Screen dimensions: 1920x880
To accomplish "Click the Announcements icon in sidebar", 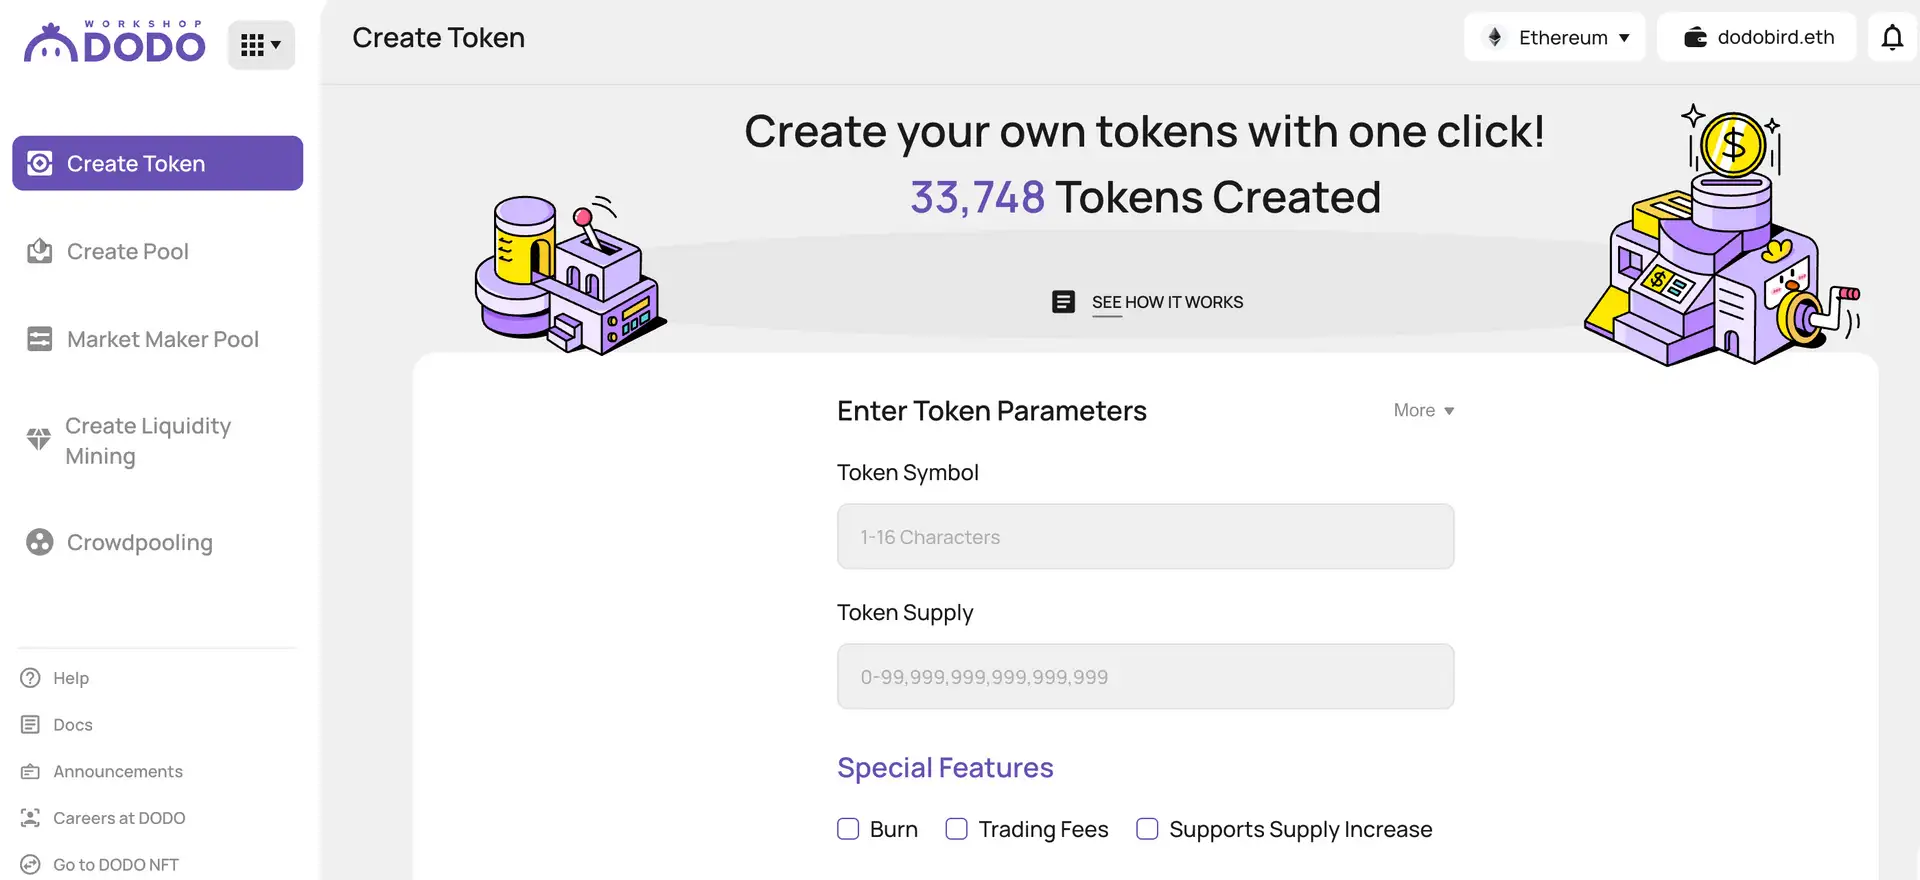I will tap(31, 772).
